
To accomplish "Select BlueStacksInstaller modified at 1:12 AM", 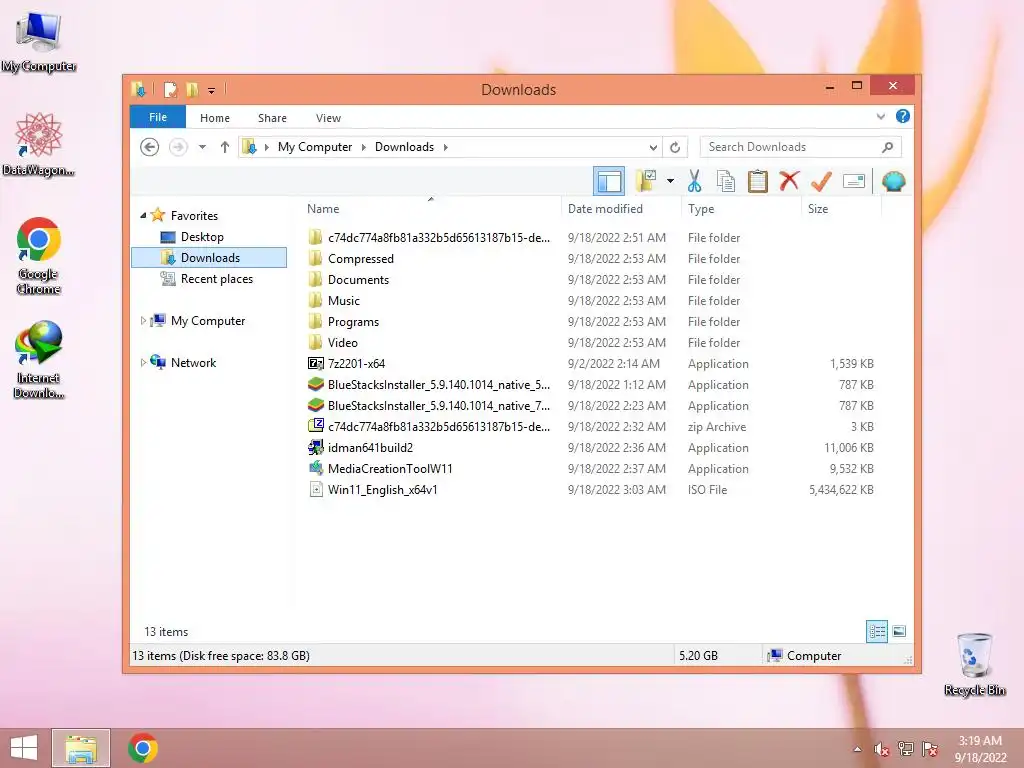I will tap(591, 385).
